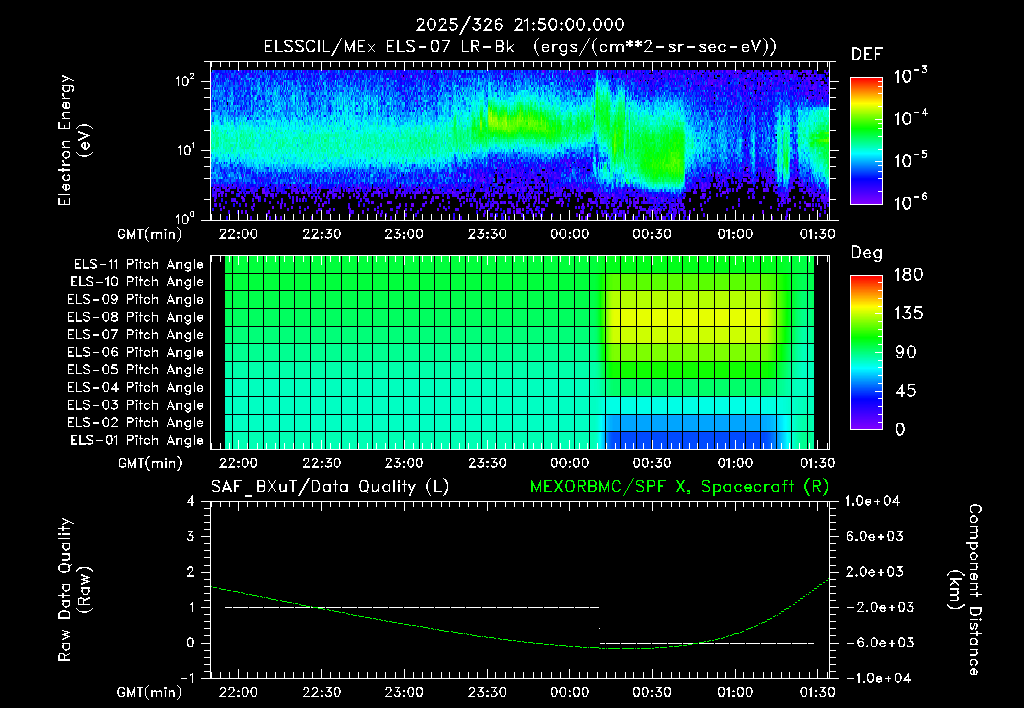
Task: Select the ELS-08 Pitch Angle row label
Action: (136, 317)
